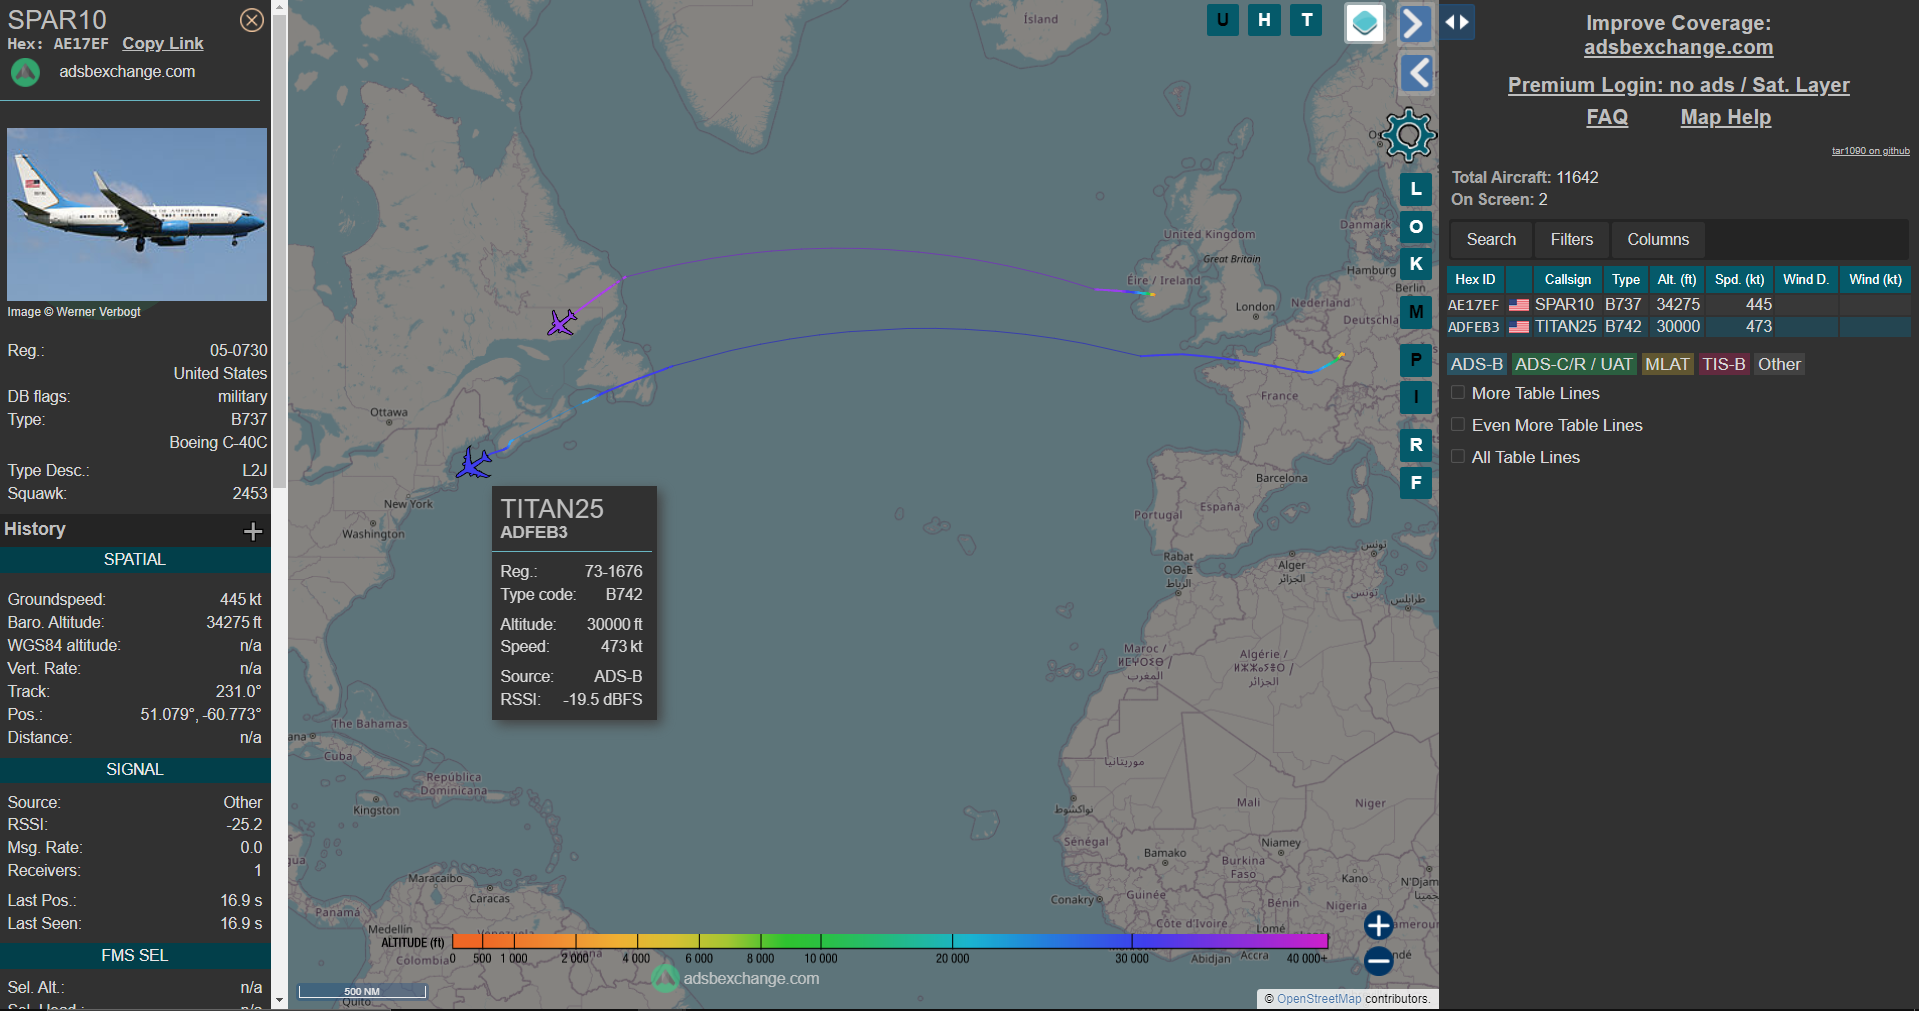Image resolution: width=1919 pixels, height=1011 pixels.
Task: Toggle the ADS-B source legend label
Action: tap(1477, 365)
